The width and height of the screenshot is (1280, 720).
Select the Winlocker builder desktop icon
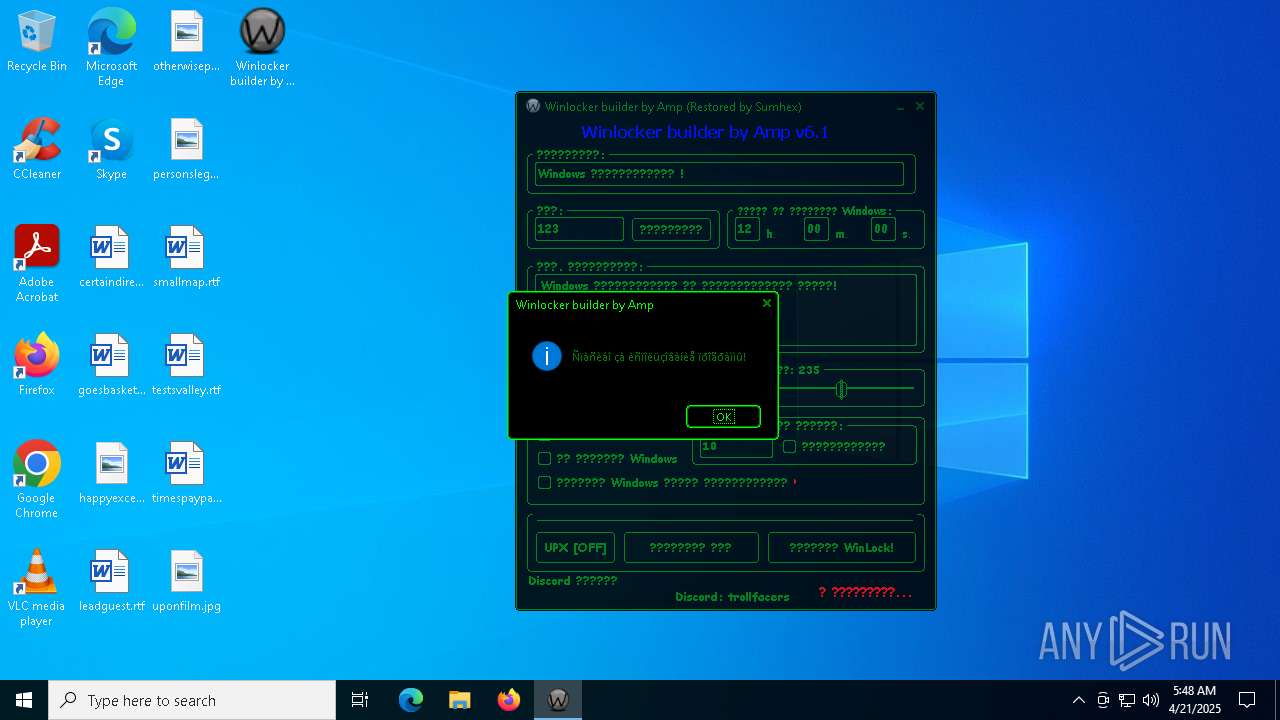tap(262, 48)
